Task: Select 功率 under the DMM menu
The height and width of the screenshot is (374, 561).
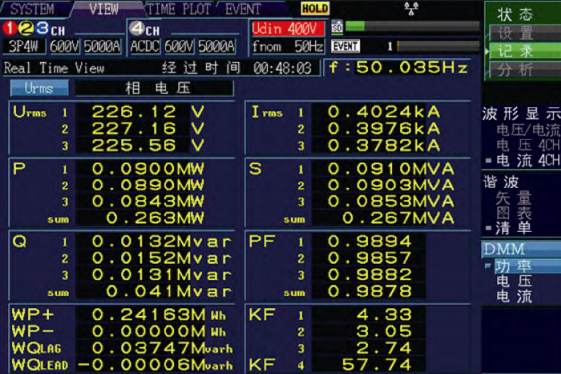Action: click(523, 266)
